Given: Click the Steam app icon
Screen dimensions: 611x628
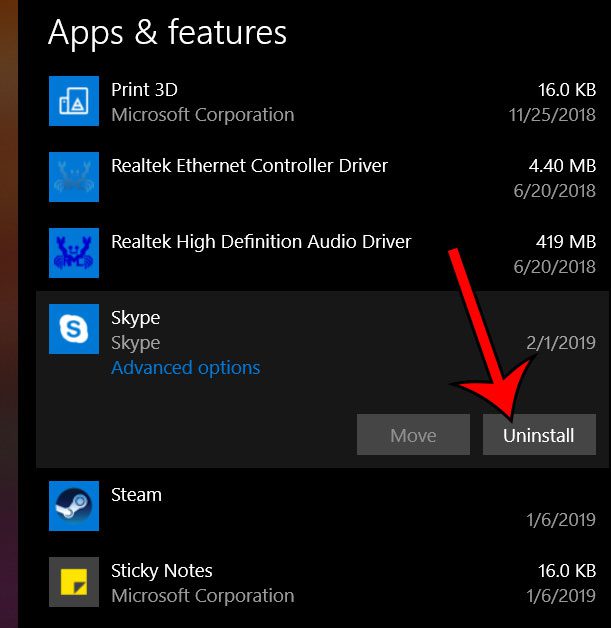Looking at the screenshot, I should pos(74,506).
